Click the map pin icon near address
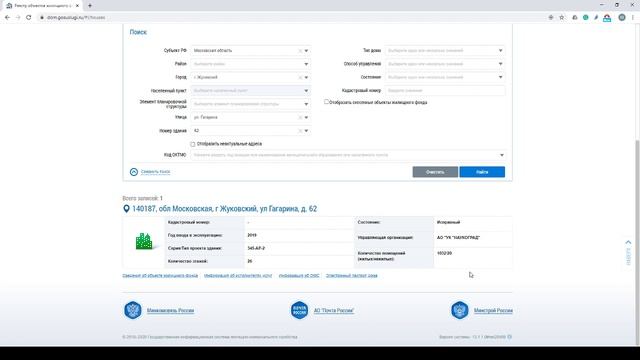The image size is (640, 360). click(x=126, y=209)
